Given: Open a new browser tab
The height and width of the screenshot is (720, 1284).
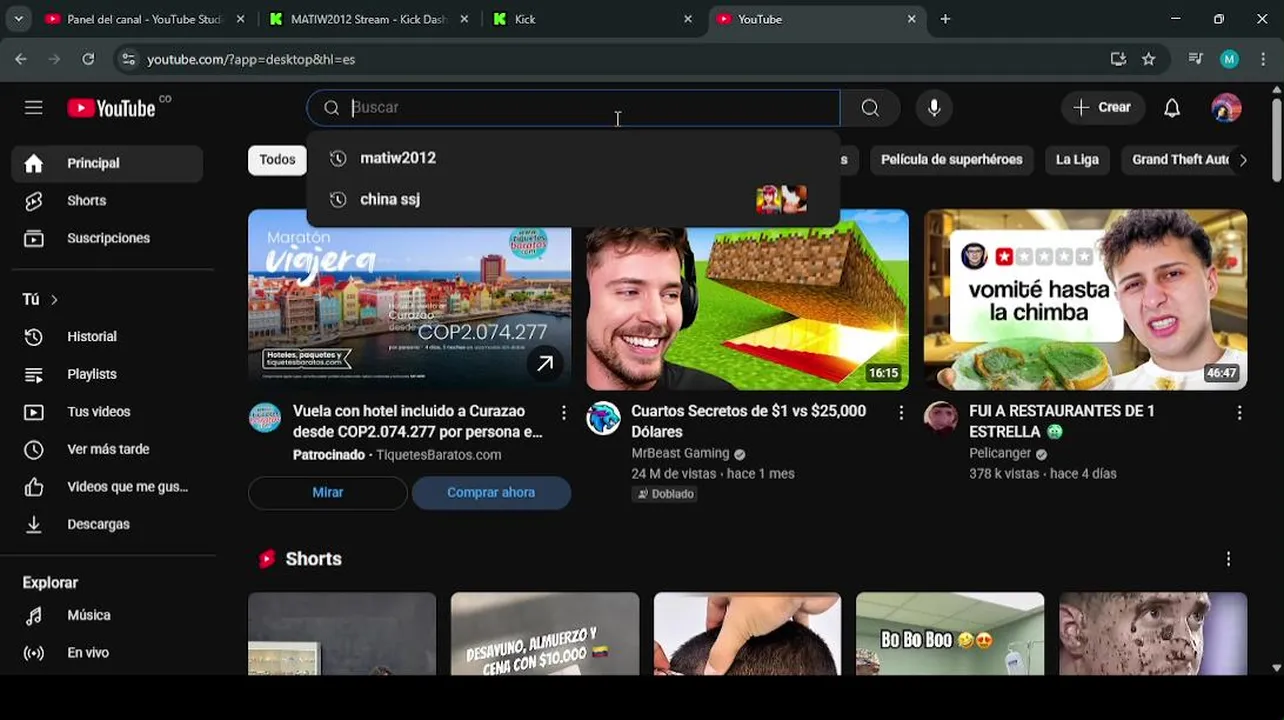Looking at the screenshot, I should click(945, 19).
